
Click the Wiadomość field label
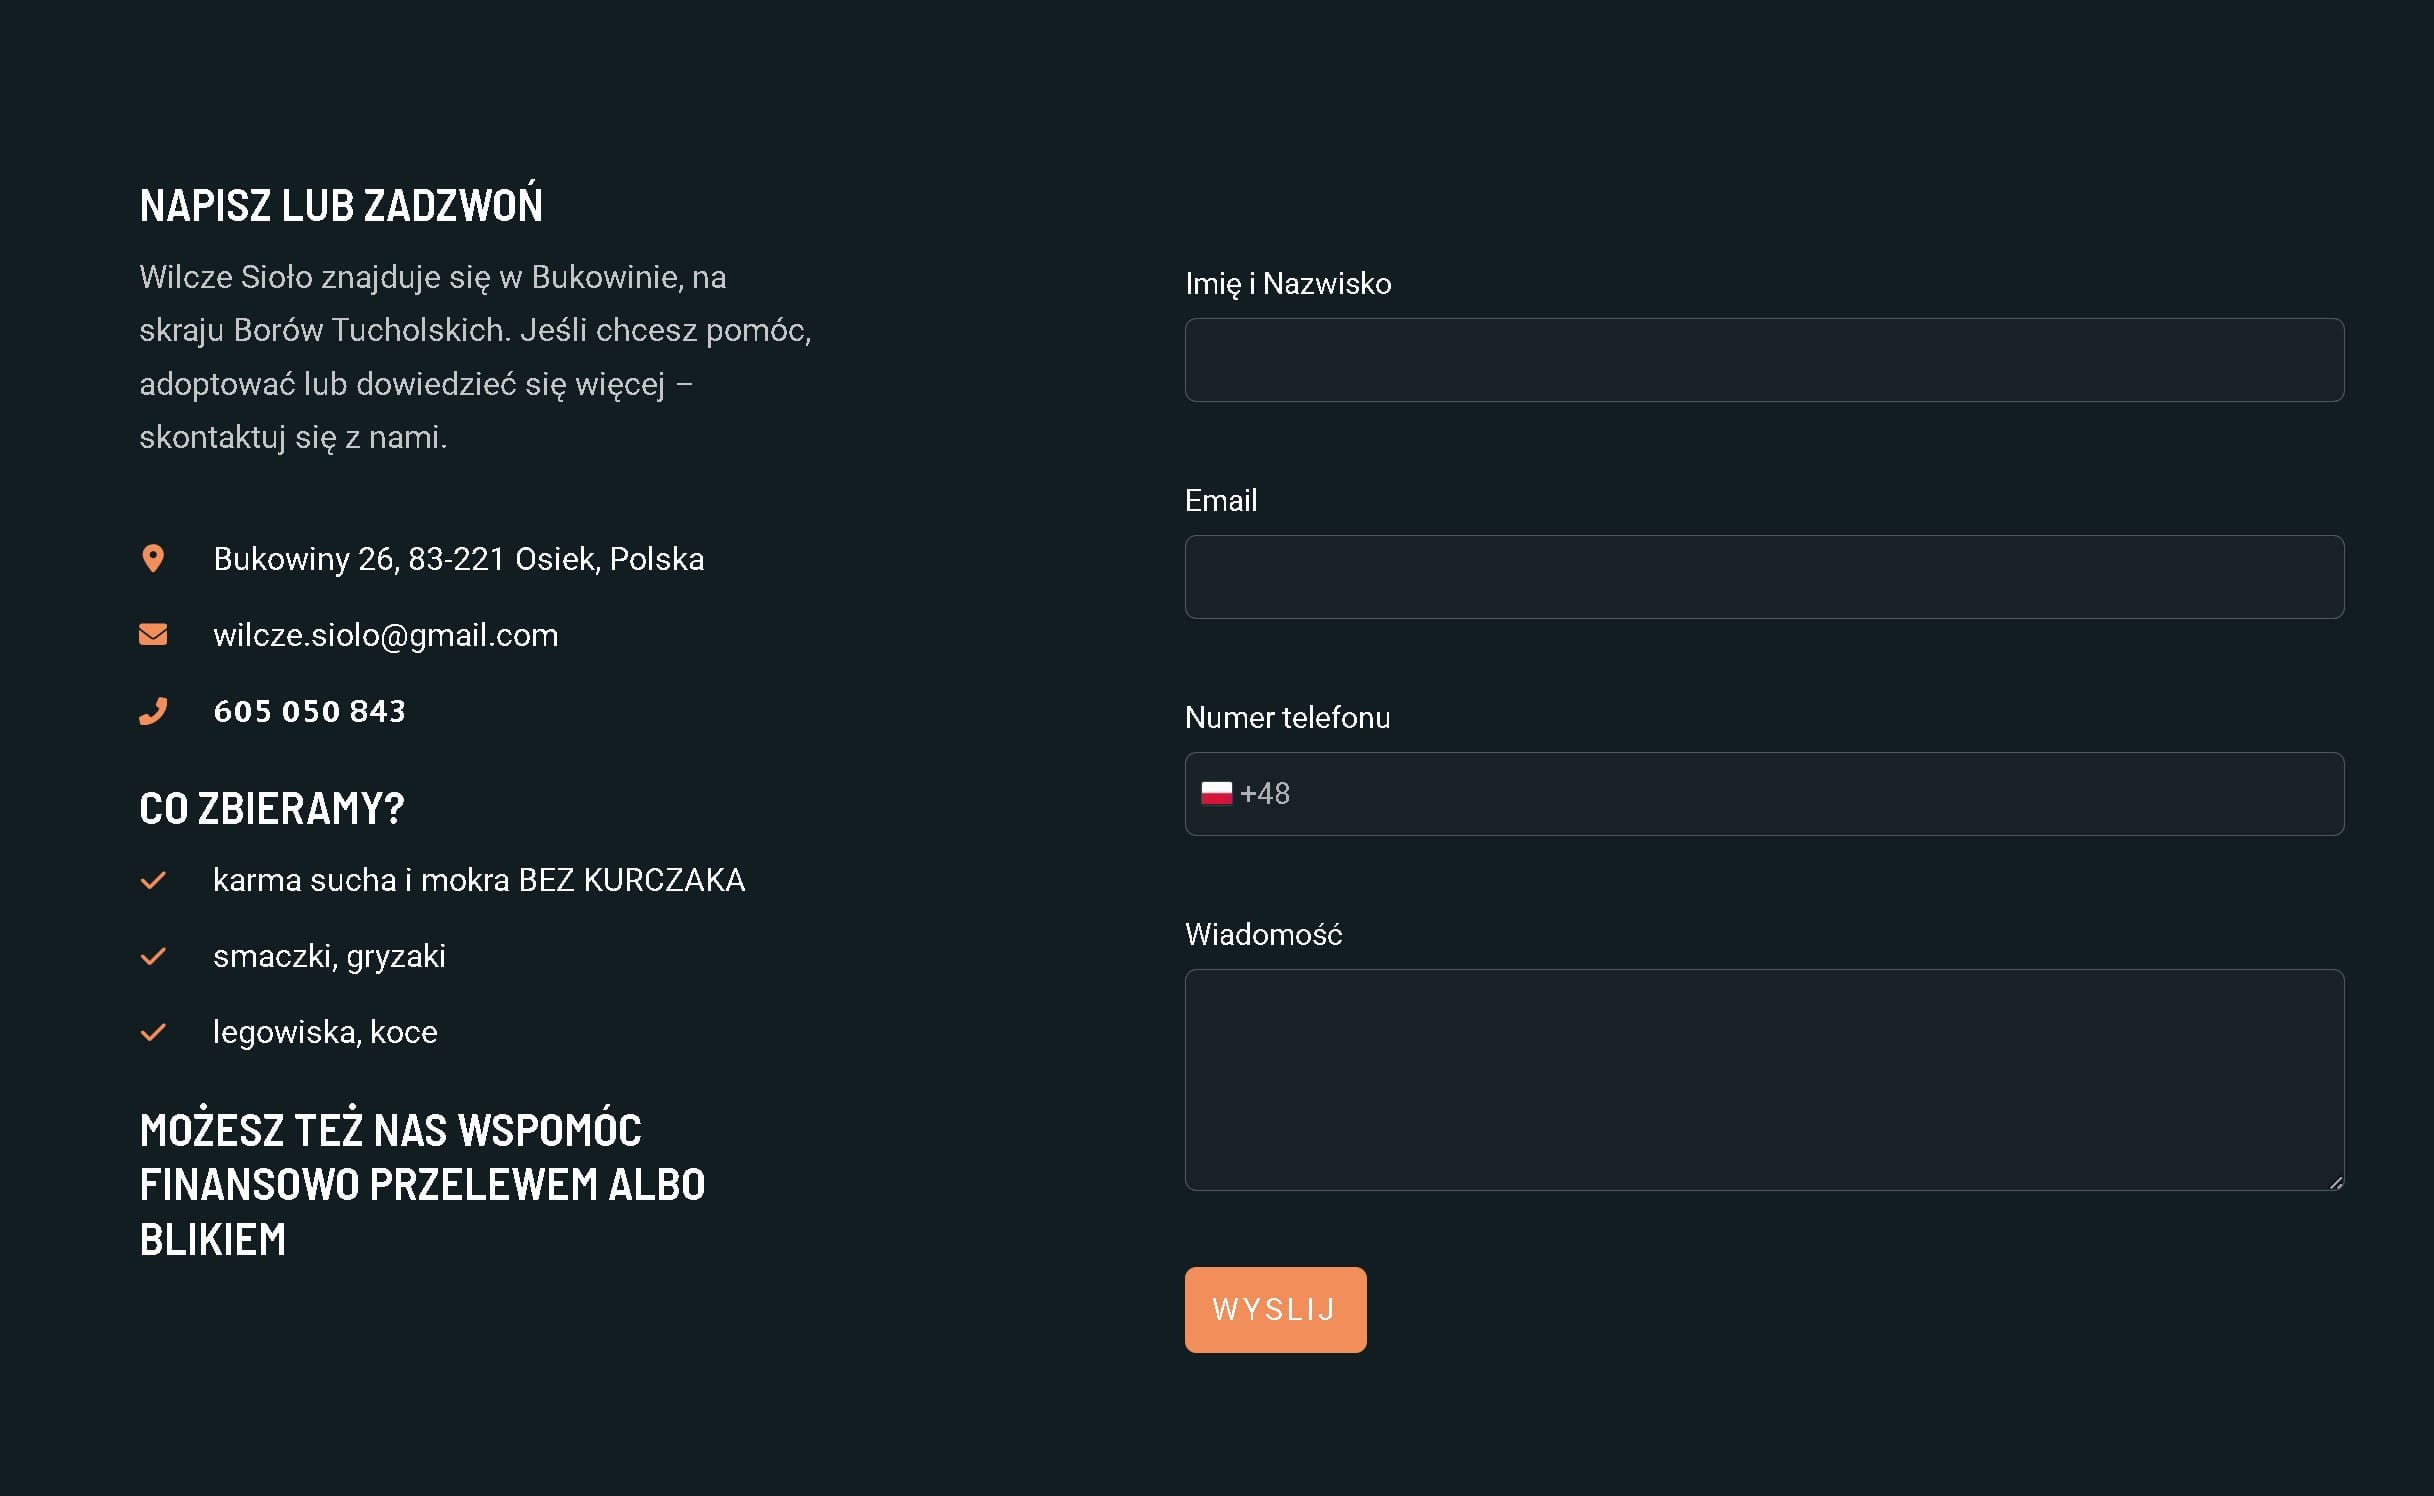pyautogui.click(x=1263, y=935)
